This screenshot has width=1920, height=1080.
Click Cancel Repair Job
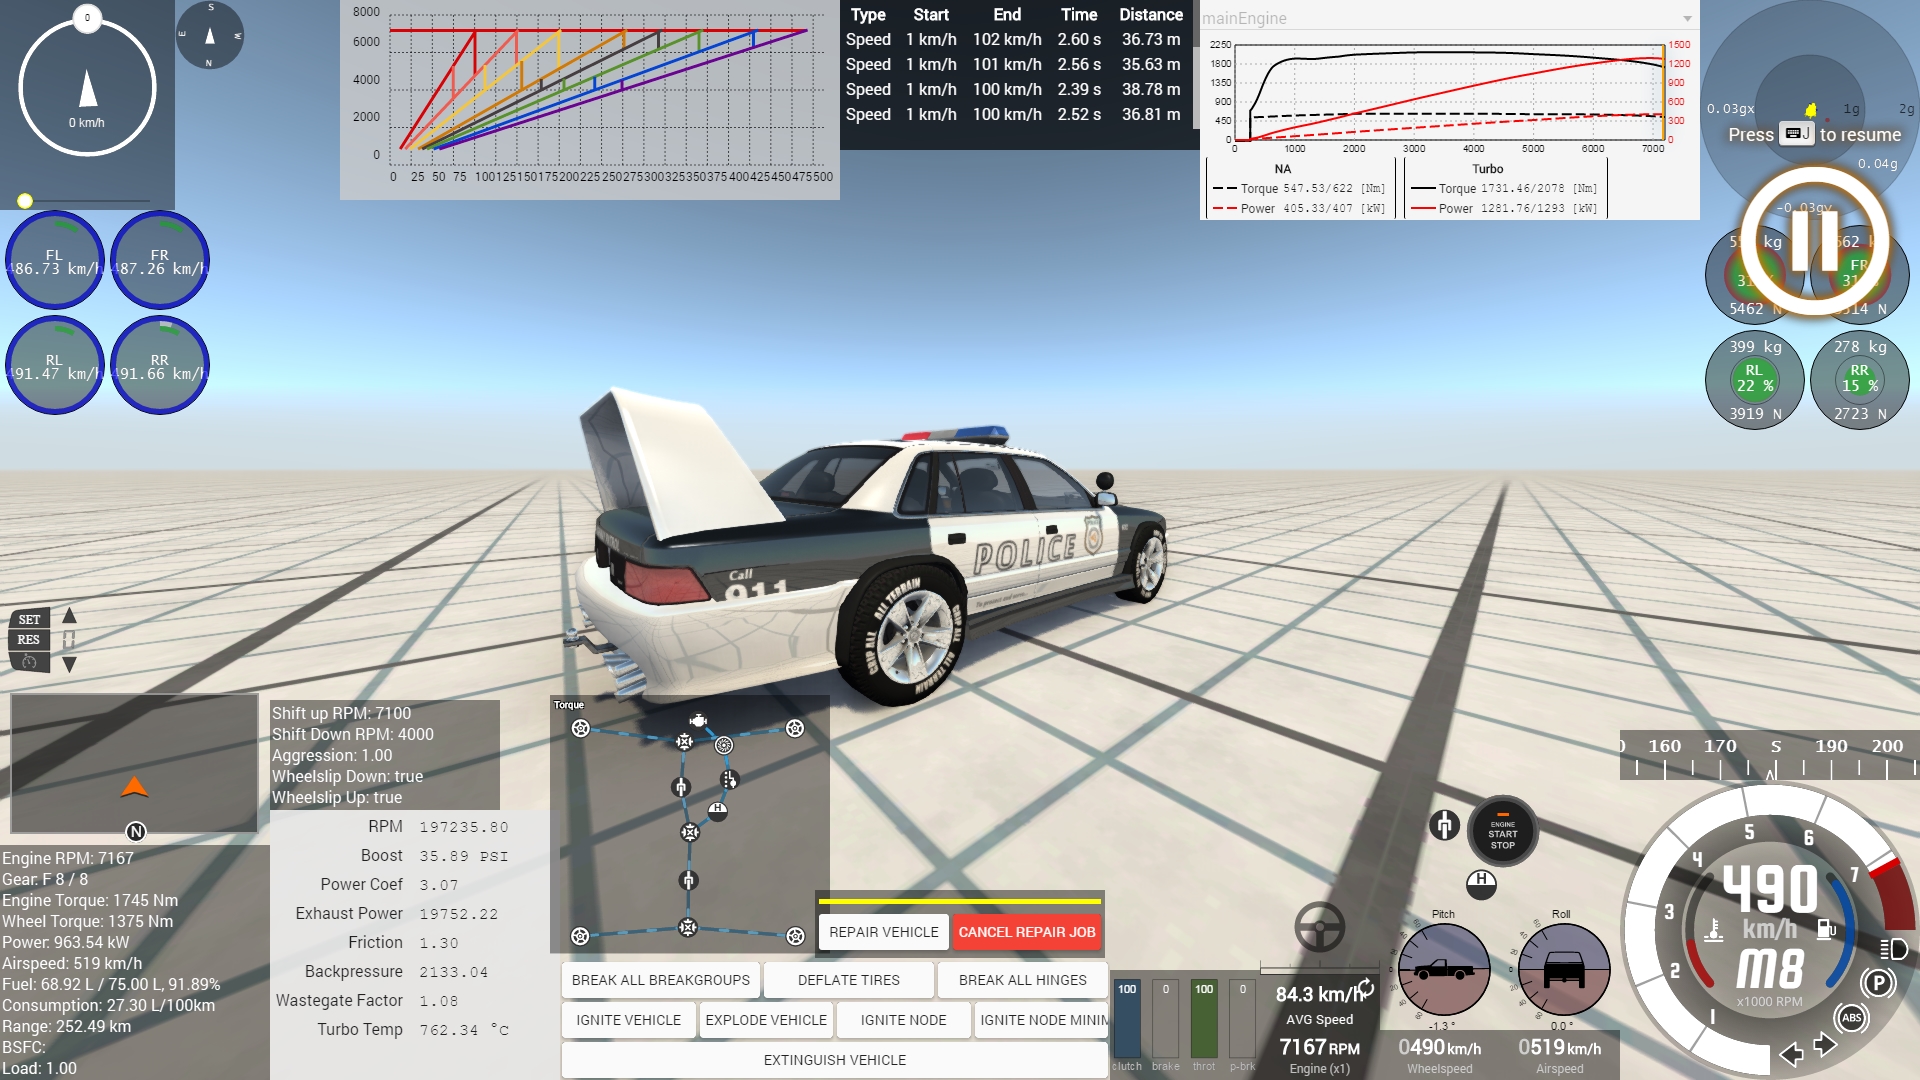pos(1026,932)
